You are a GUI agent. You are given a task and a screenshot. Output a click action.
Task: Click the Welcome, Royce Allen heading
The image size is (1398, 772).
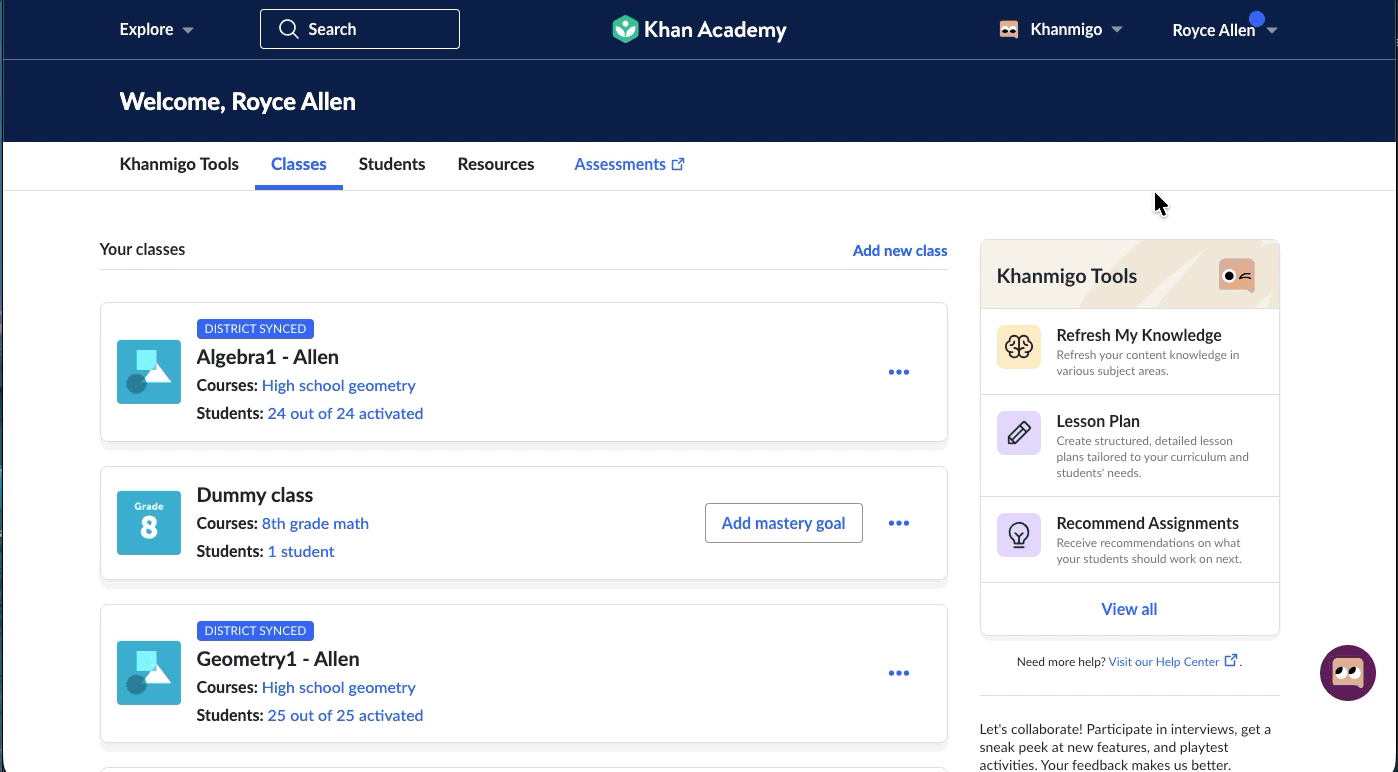(x=238, y=101)
